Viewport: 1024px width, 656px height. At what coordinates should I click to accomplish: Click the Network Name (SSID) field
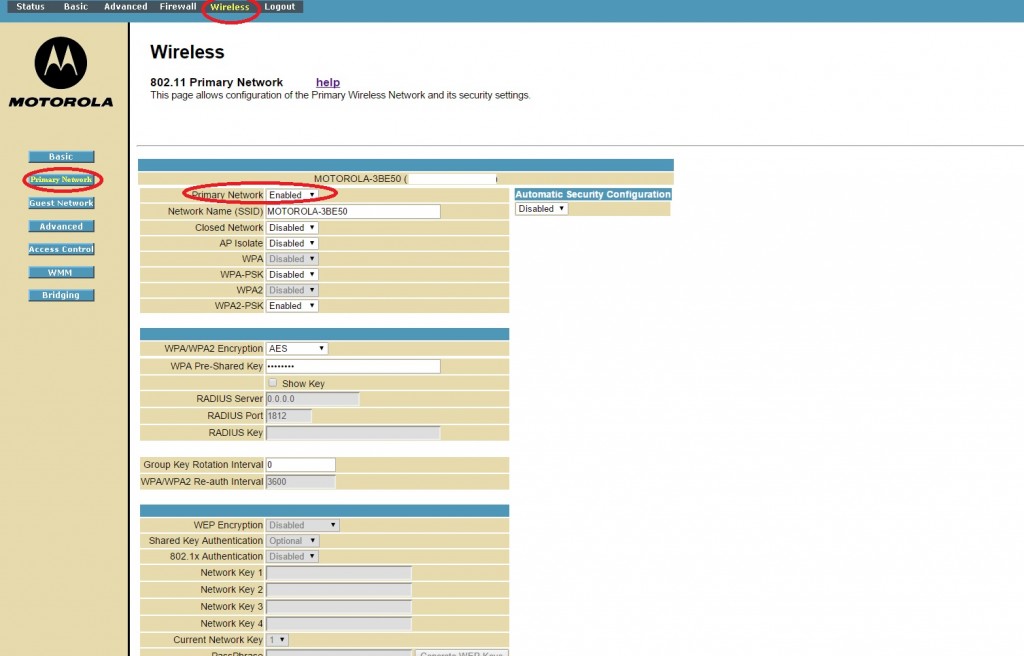point(353,212)
